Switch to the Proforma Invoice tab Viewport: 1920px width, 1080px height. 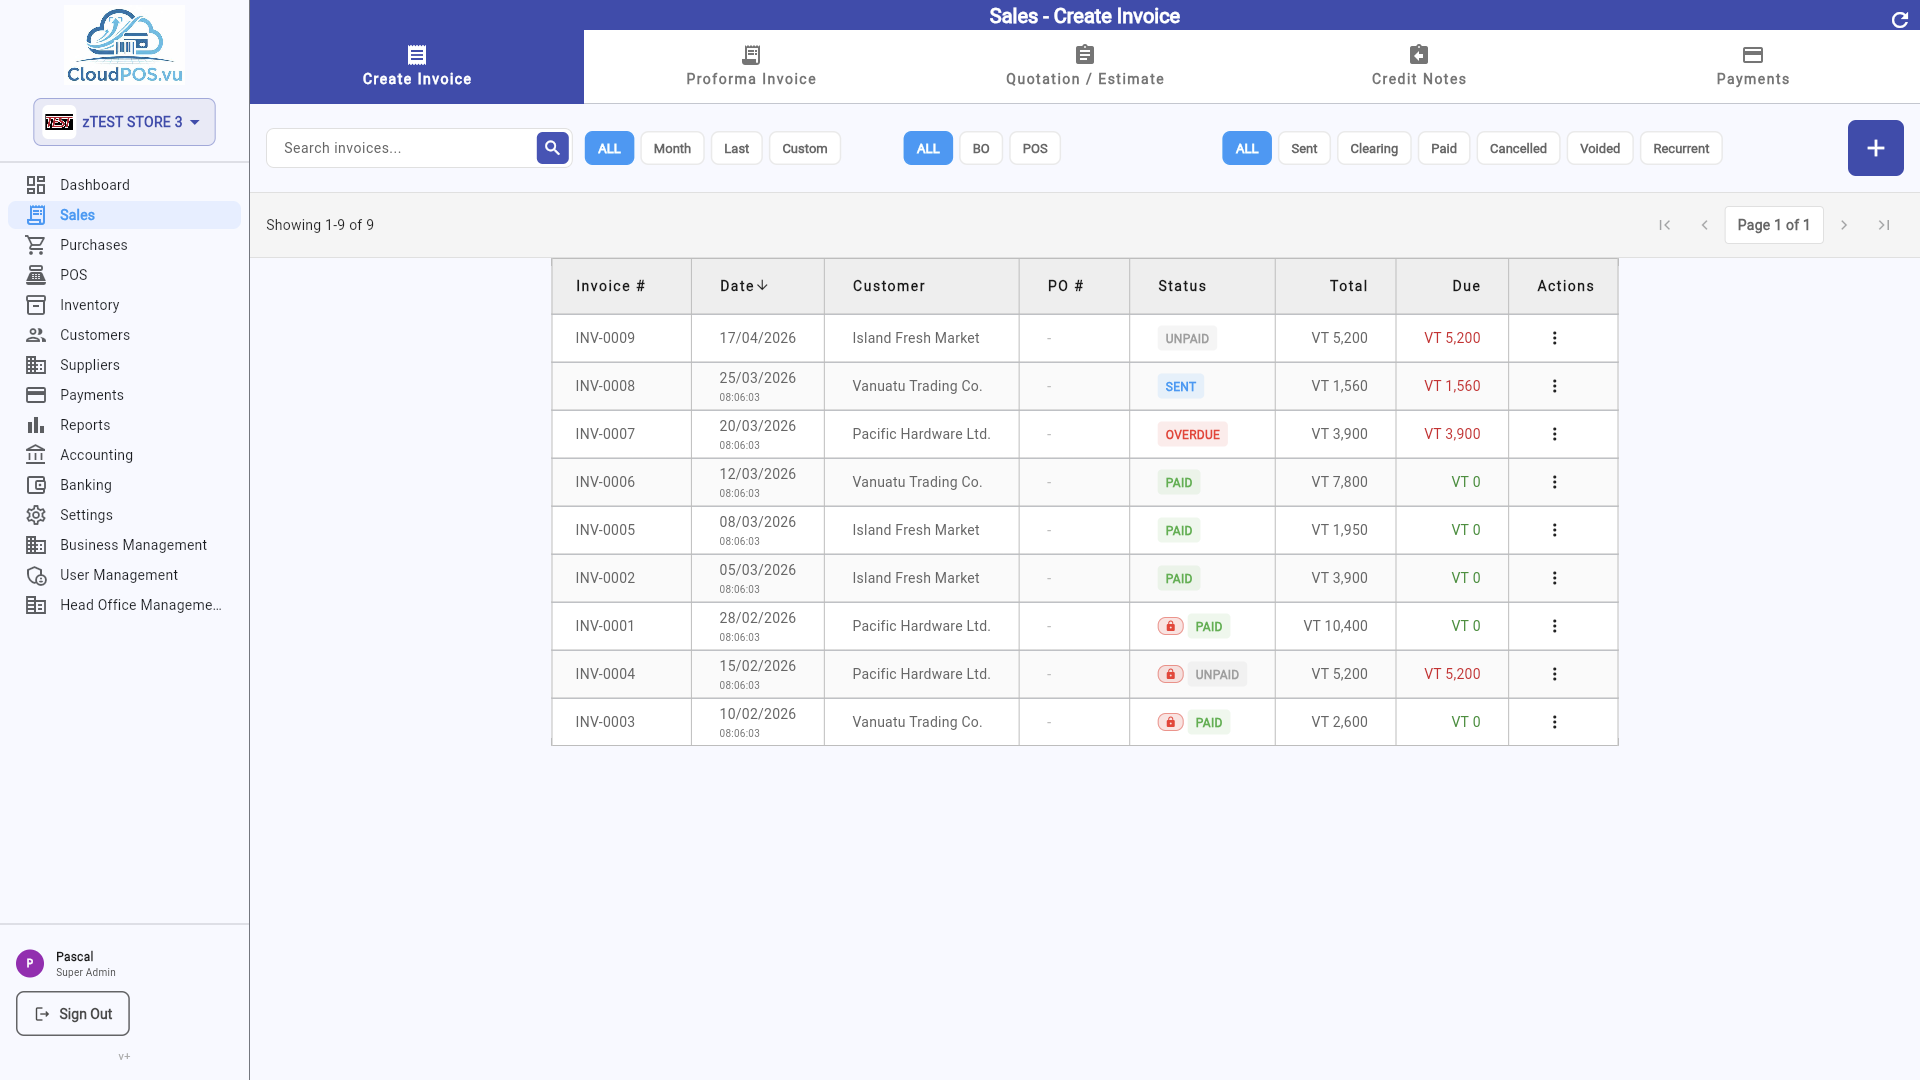pyautogui.click(x=751, y=67)
